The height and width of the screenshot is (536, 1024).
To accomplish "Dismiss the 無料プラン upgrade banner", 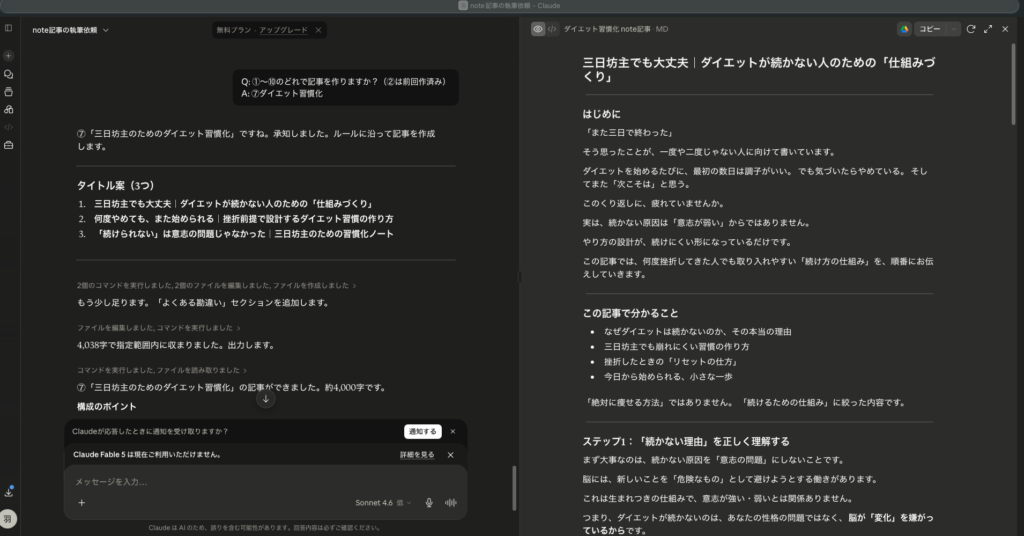I will (318, 30).
